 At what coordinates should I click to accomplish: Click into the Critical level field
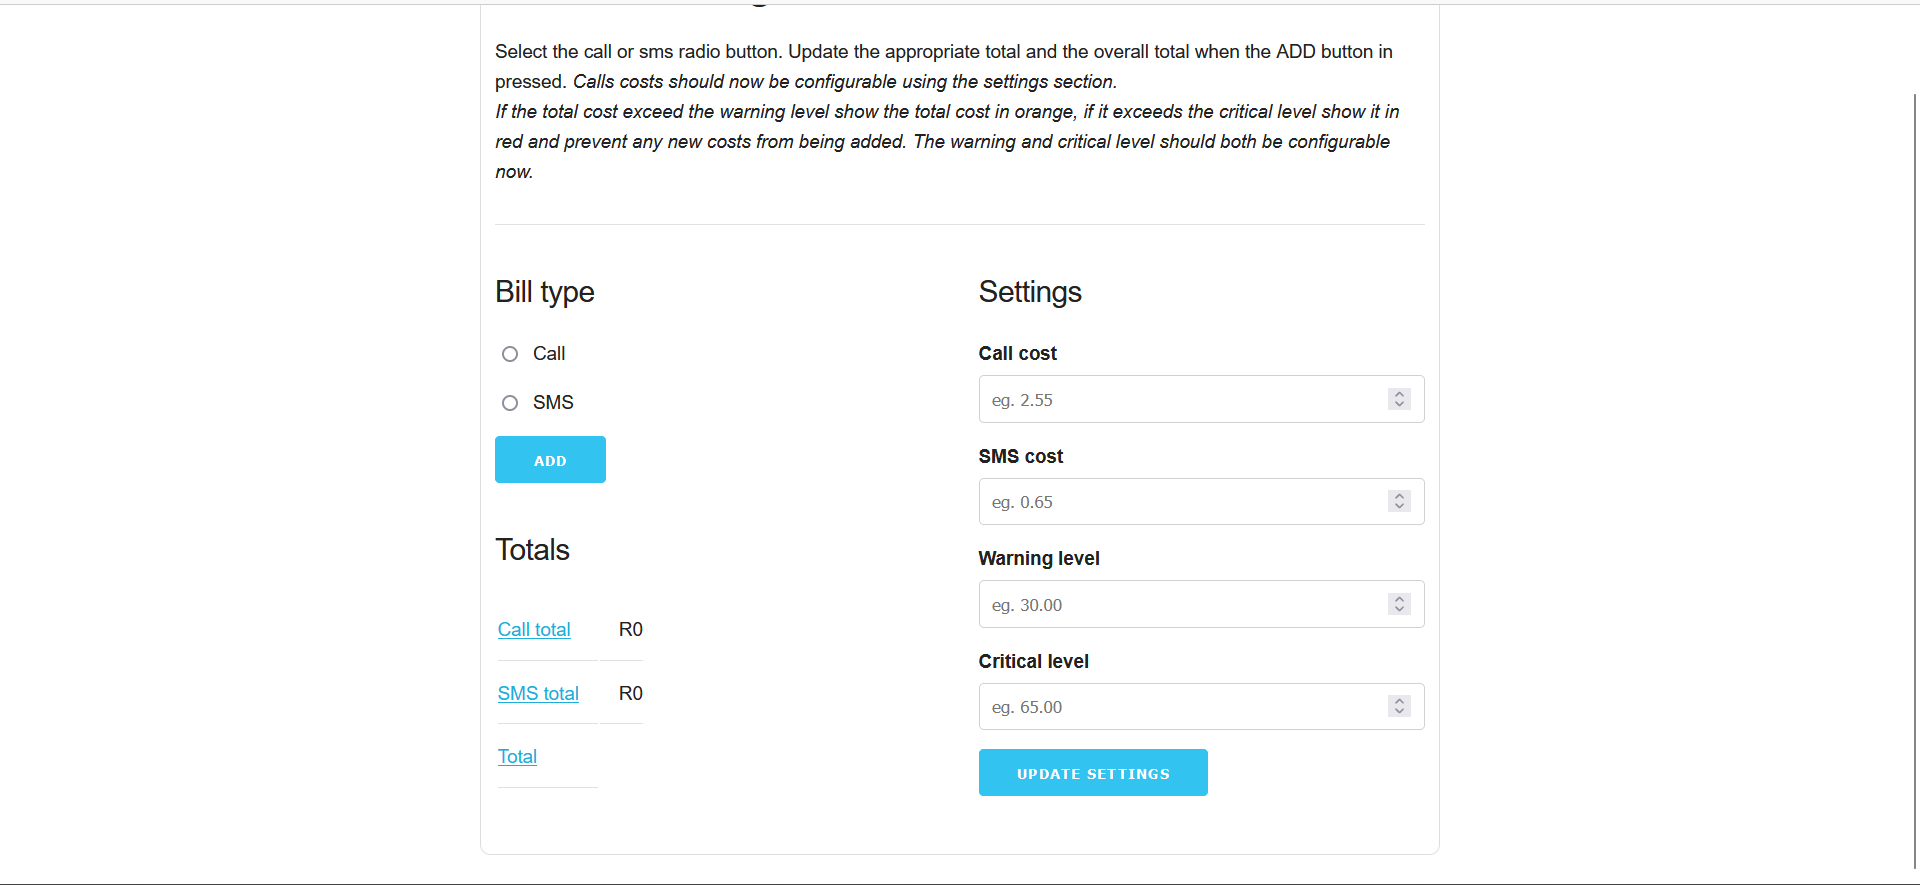(1180, 707)
